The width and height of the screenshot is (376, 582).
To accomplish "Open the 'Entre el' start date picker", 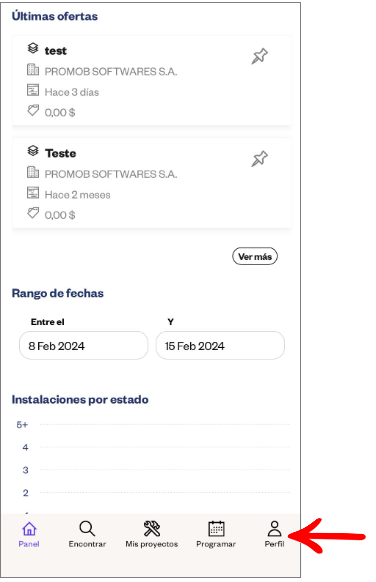I will (84, 346).
